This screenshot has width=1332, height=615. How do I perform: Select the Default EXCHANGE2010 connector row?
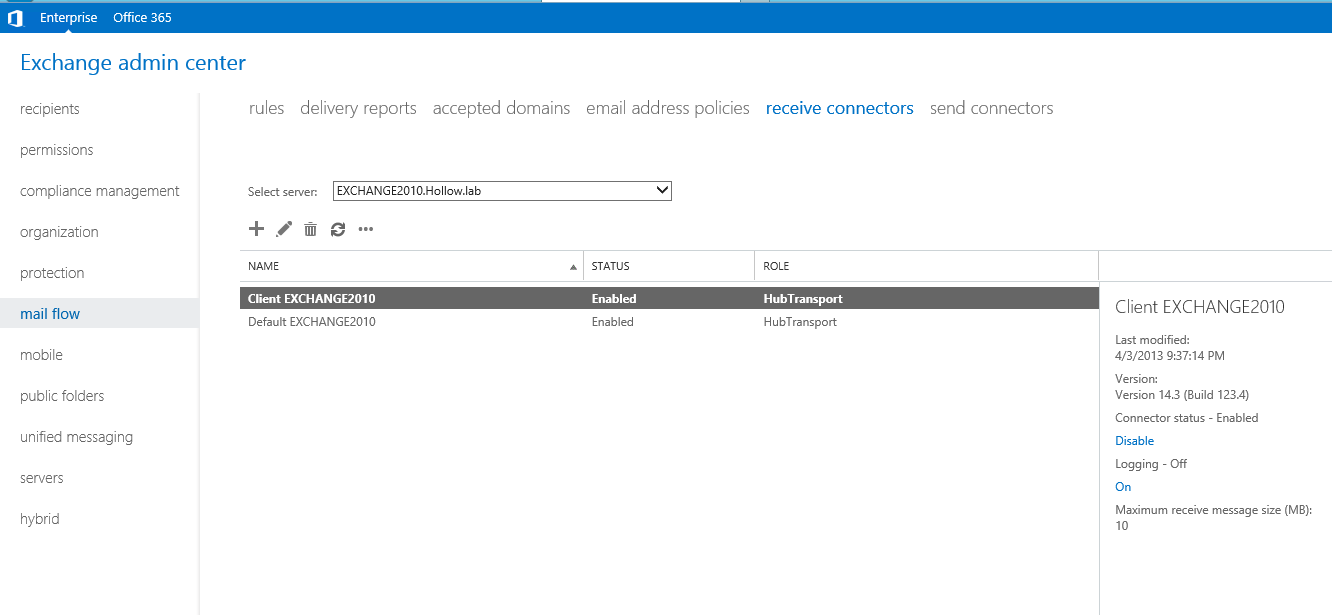(312, 322)
